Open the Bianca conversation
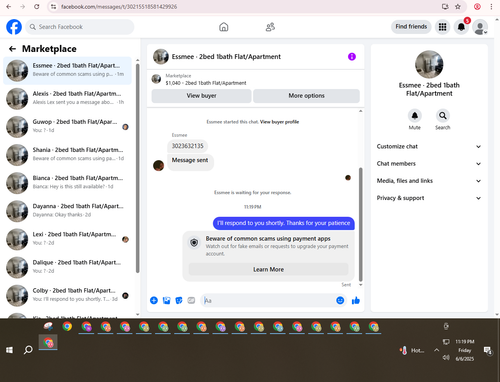The height and width of the screenshot is (382, 500). point(67,183)
